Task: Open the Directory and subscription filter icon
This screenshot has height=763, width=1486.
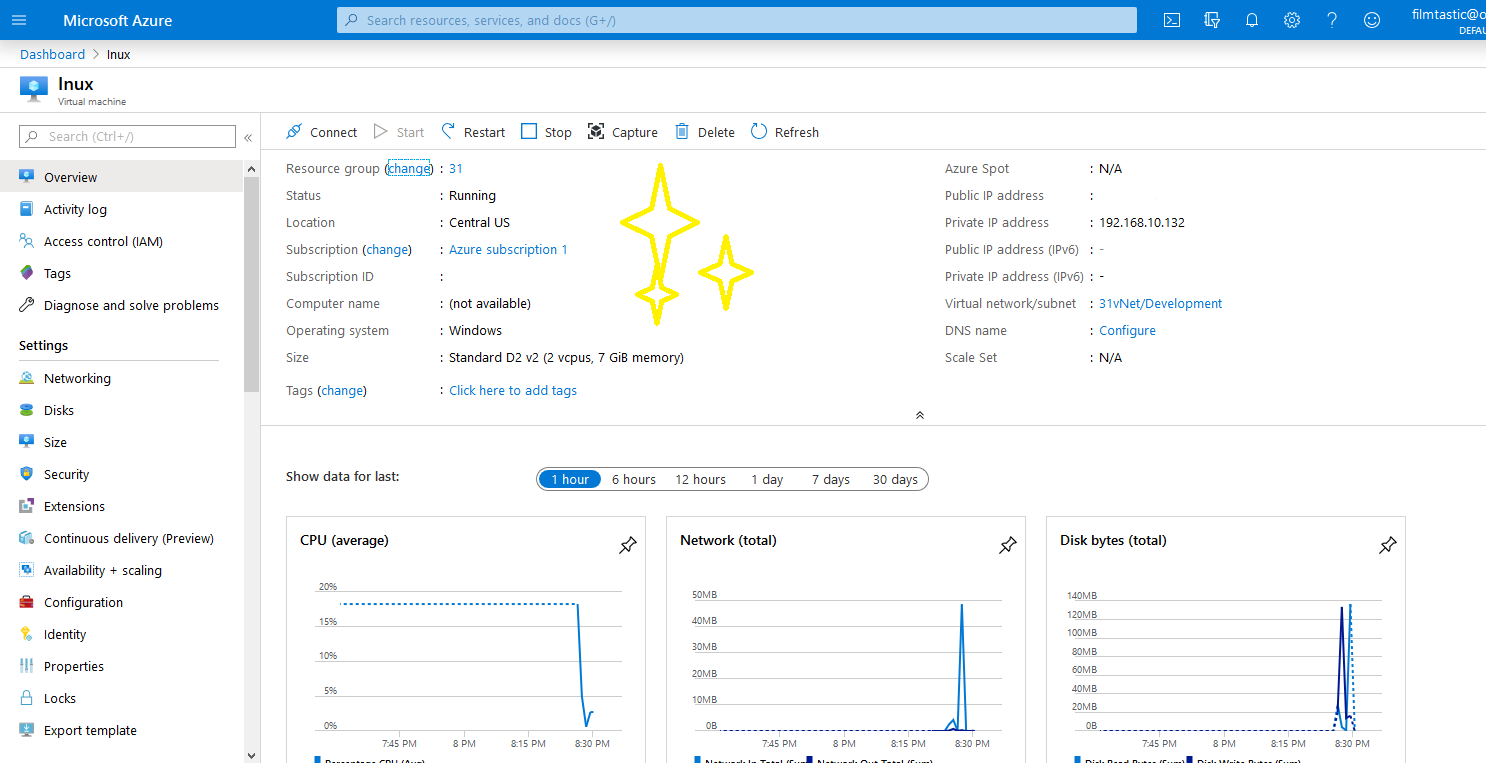Action: tap(1212, 20)
